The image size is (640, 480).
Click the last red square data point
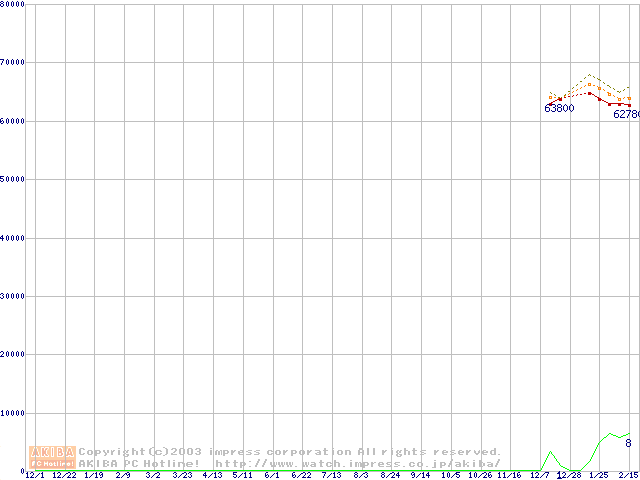click(x=629, y=105)
